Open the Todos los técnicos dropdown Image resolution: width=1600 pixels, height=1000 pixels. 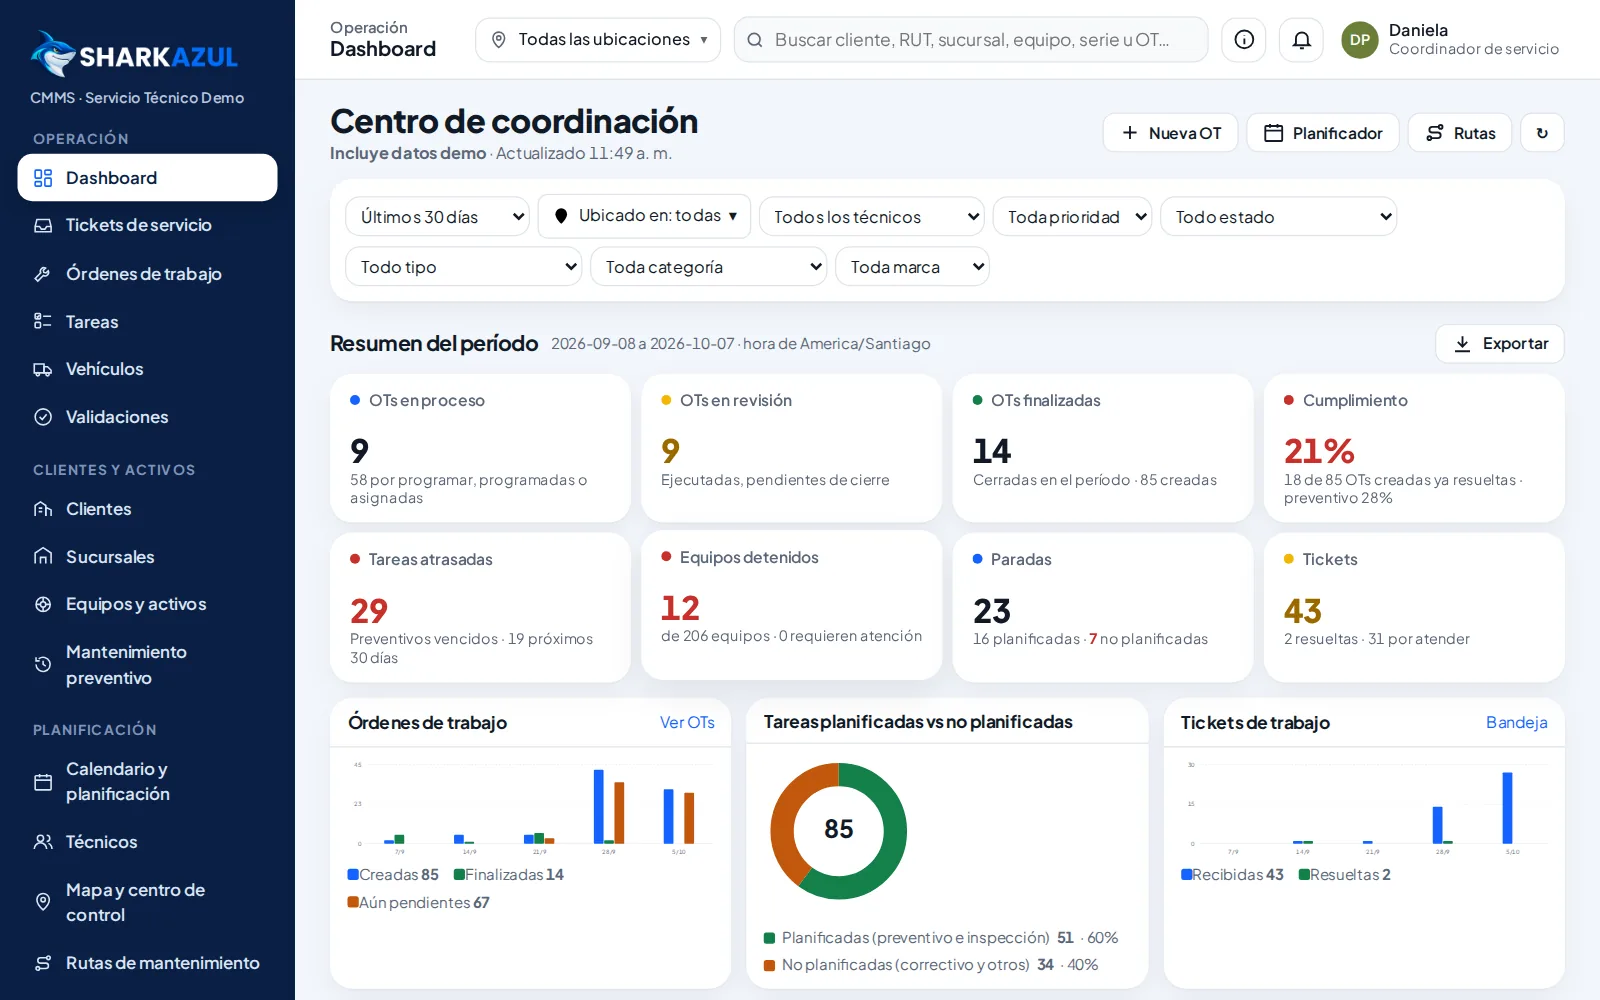pos(872,217)
